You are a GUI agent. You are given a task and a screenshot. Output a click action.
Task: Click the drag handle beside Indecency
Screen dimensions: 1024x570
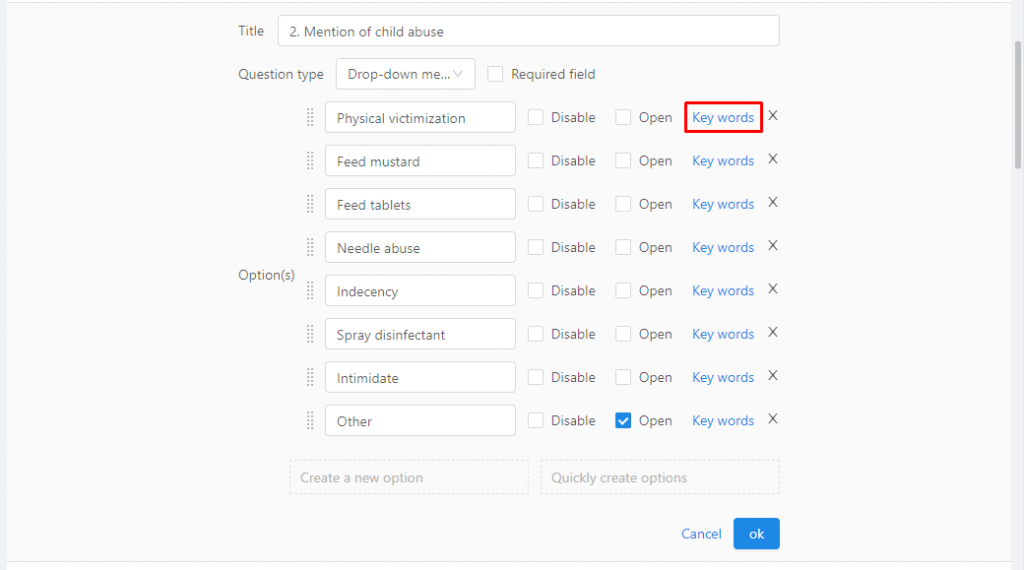point(310,291)
